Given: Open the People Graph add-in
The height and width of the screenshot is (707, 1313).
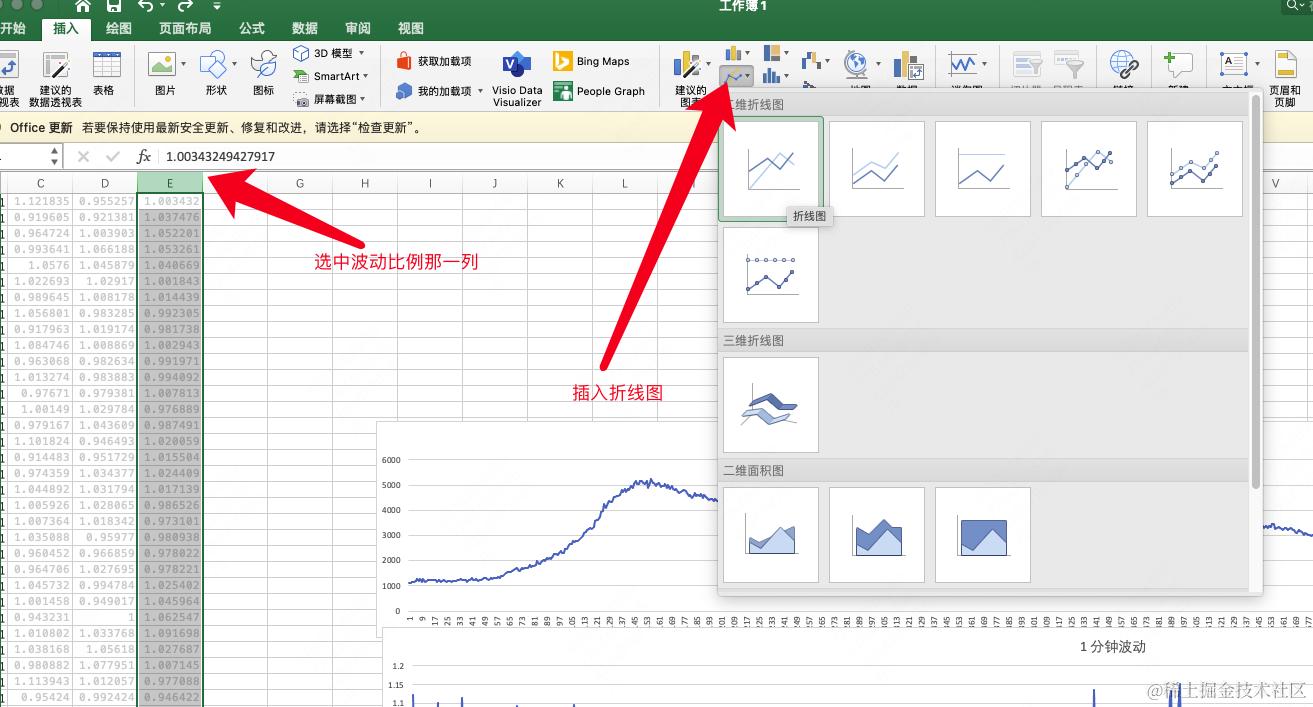Looking at the screenshot, I should point(599,91).
